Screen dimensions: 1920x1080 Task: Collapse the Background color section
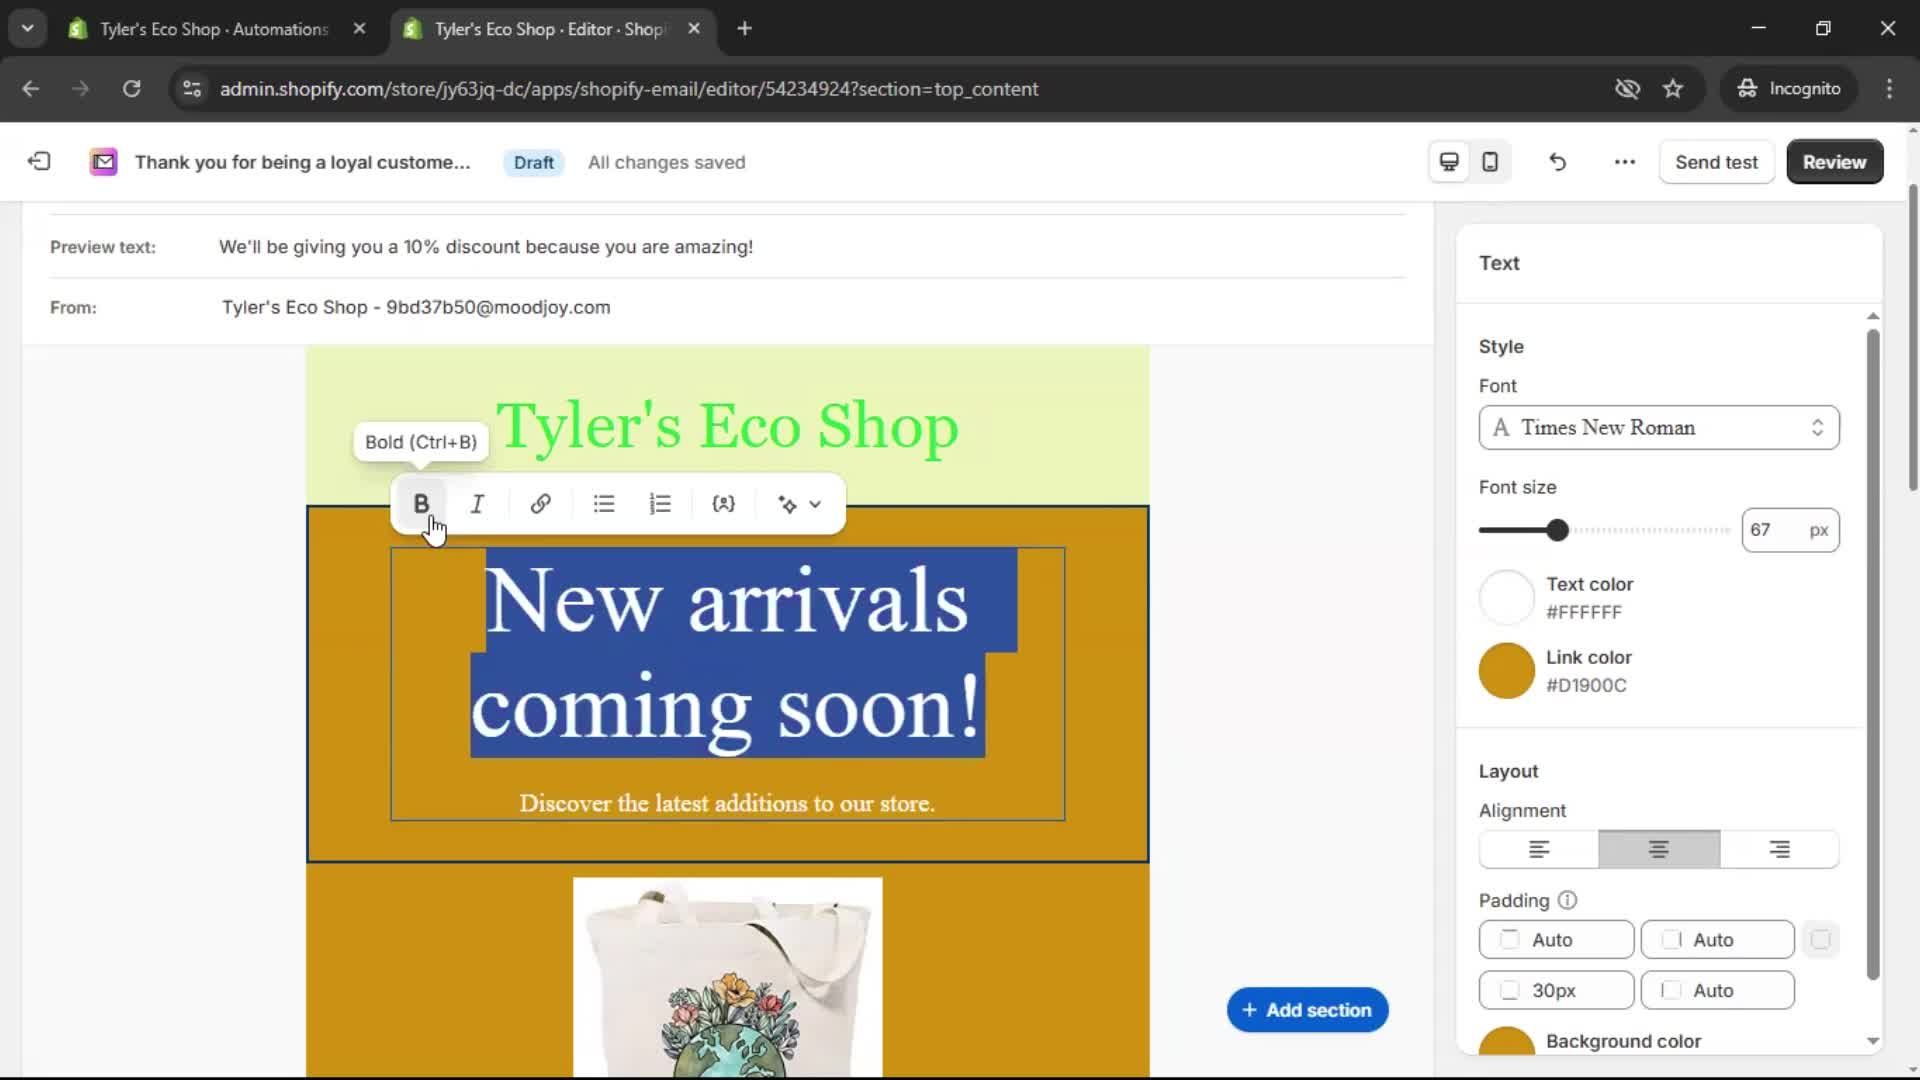pos(1872,1042)
